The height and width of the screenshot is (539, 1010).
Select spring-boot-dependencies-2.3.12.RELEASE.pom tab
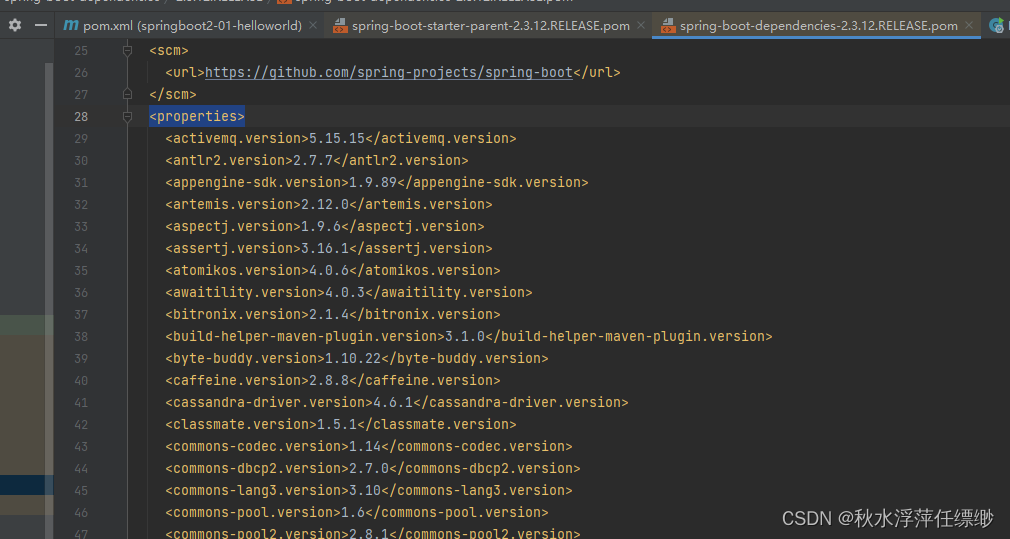819,26
